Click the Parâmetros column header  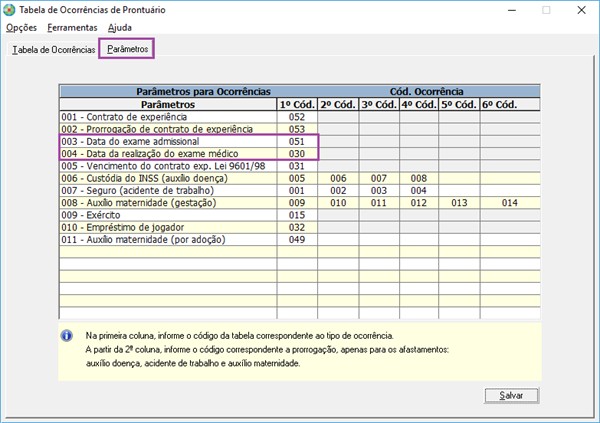point(168,104)
